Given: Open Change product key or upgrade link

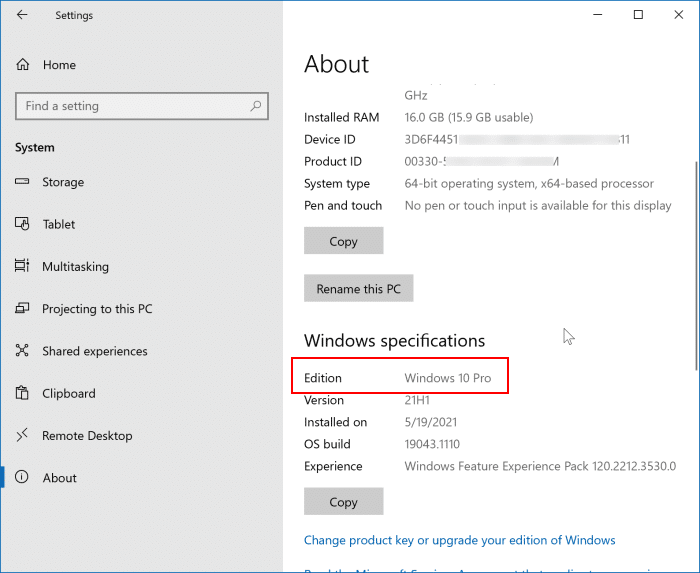Looking at the screenshot, I should (x=459, y=540).
